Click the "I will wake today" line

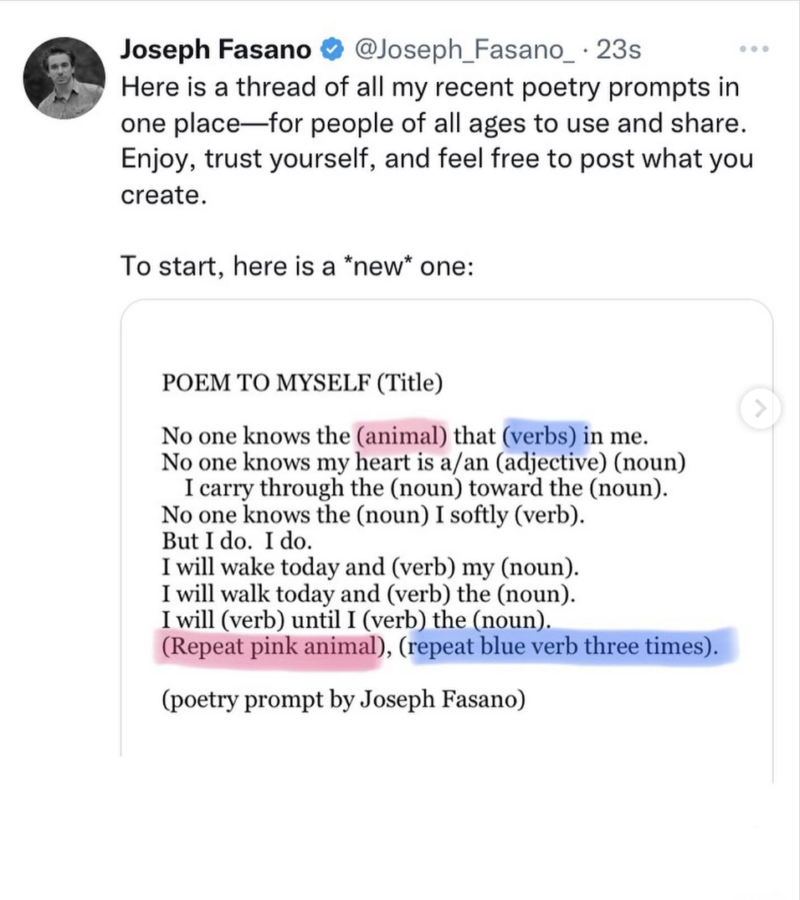(370, 568)
